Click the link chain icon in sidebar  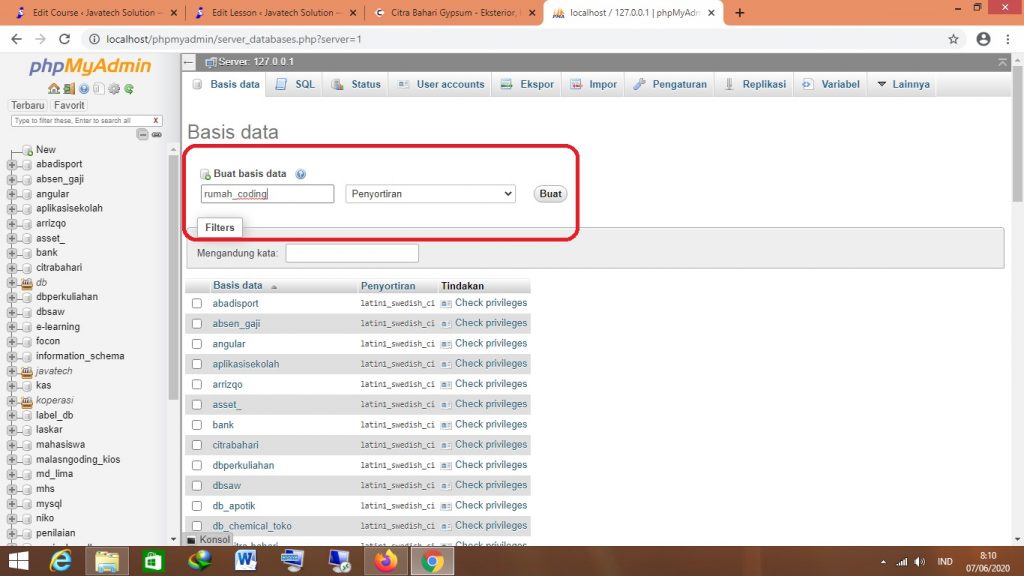[157, 135]
